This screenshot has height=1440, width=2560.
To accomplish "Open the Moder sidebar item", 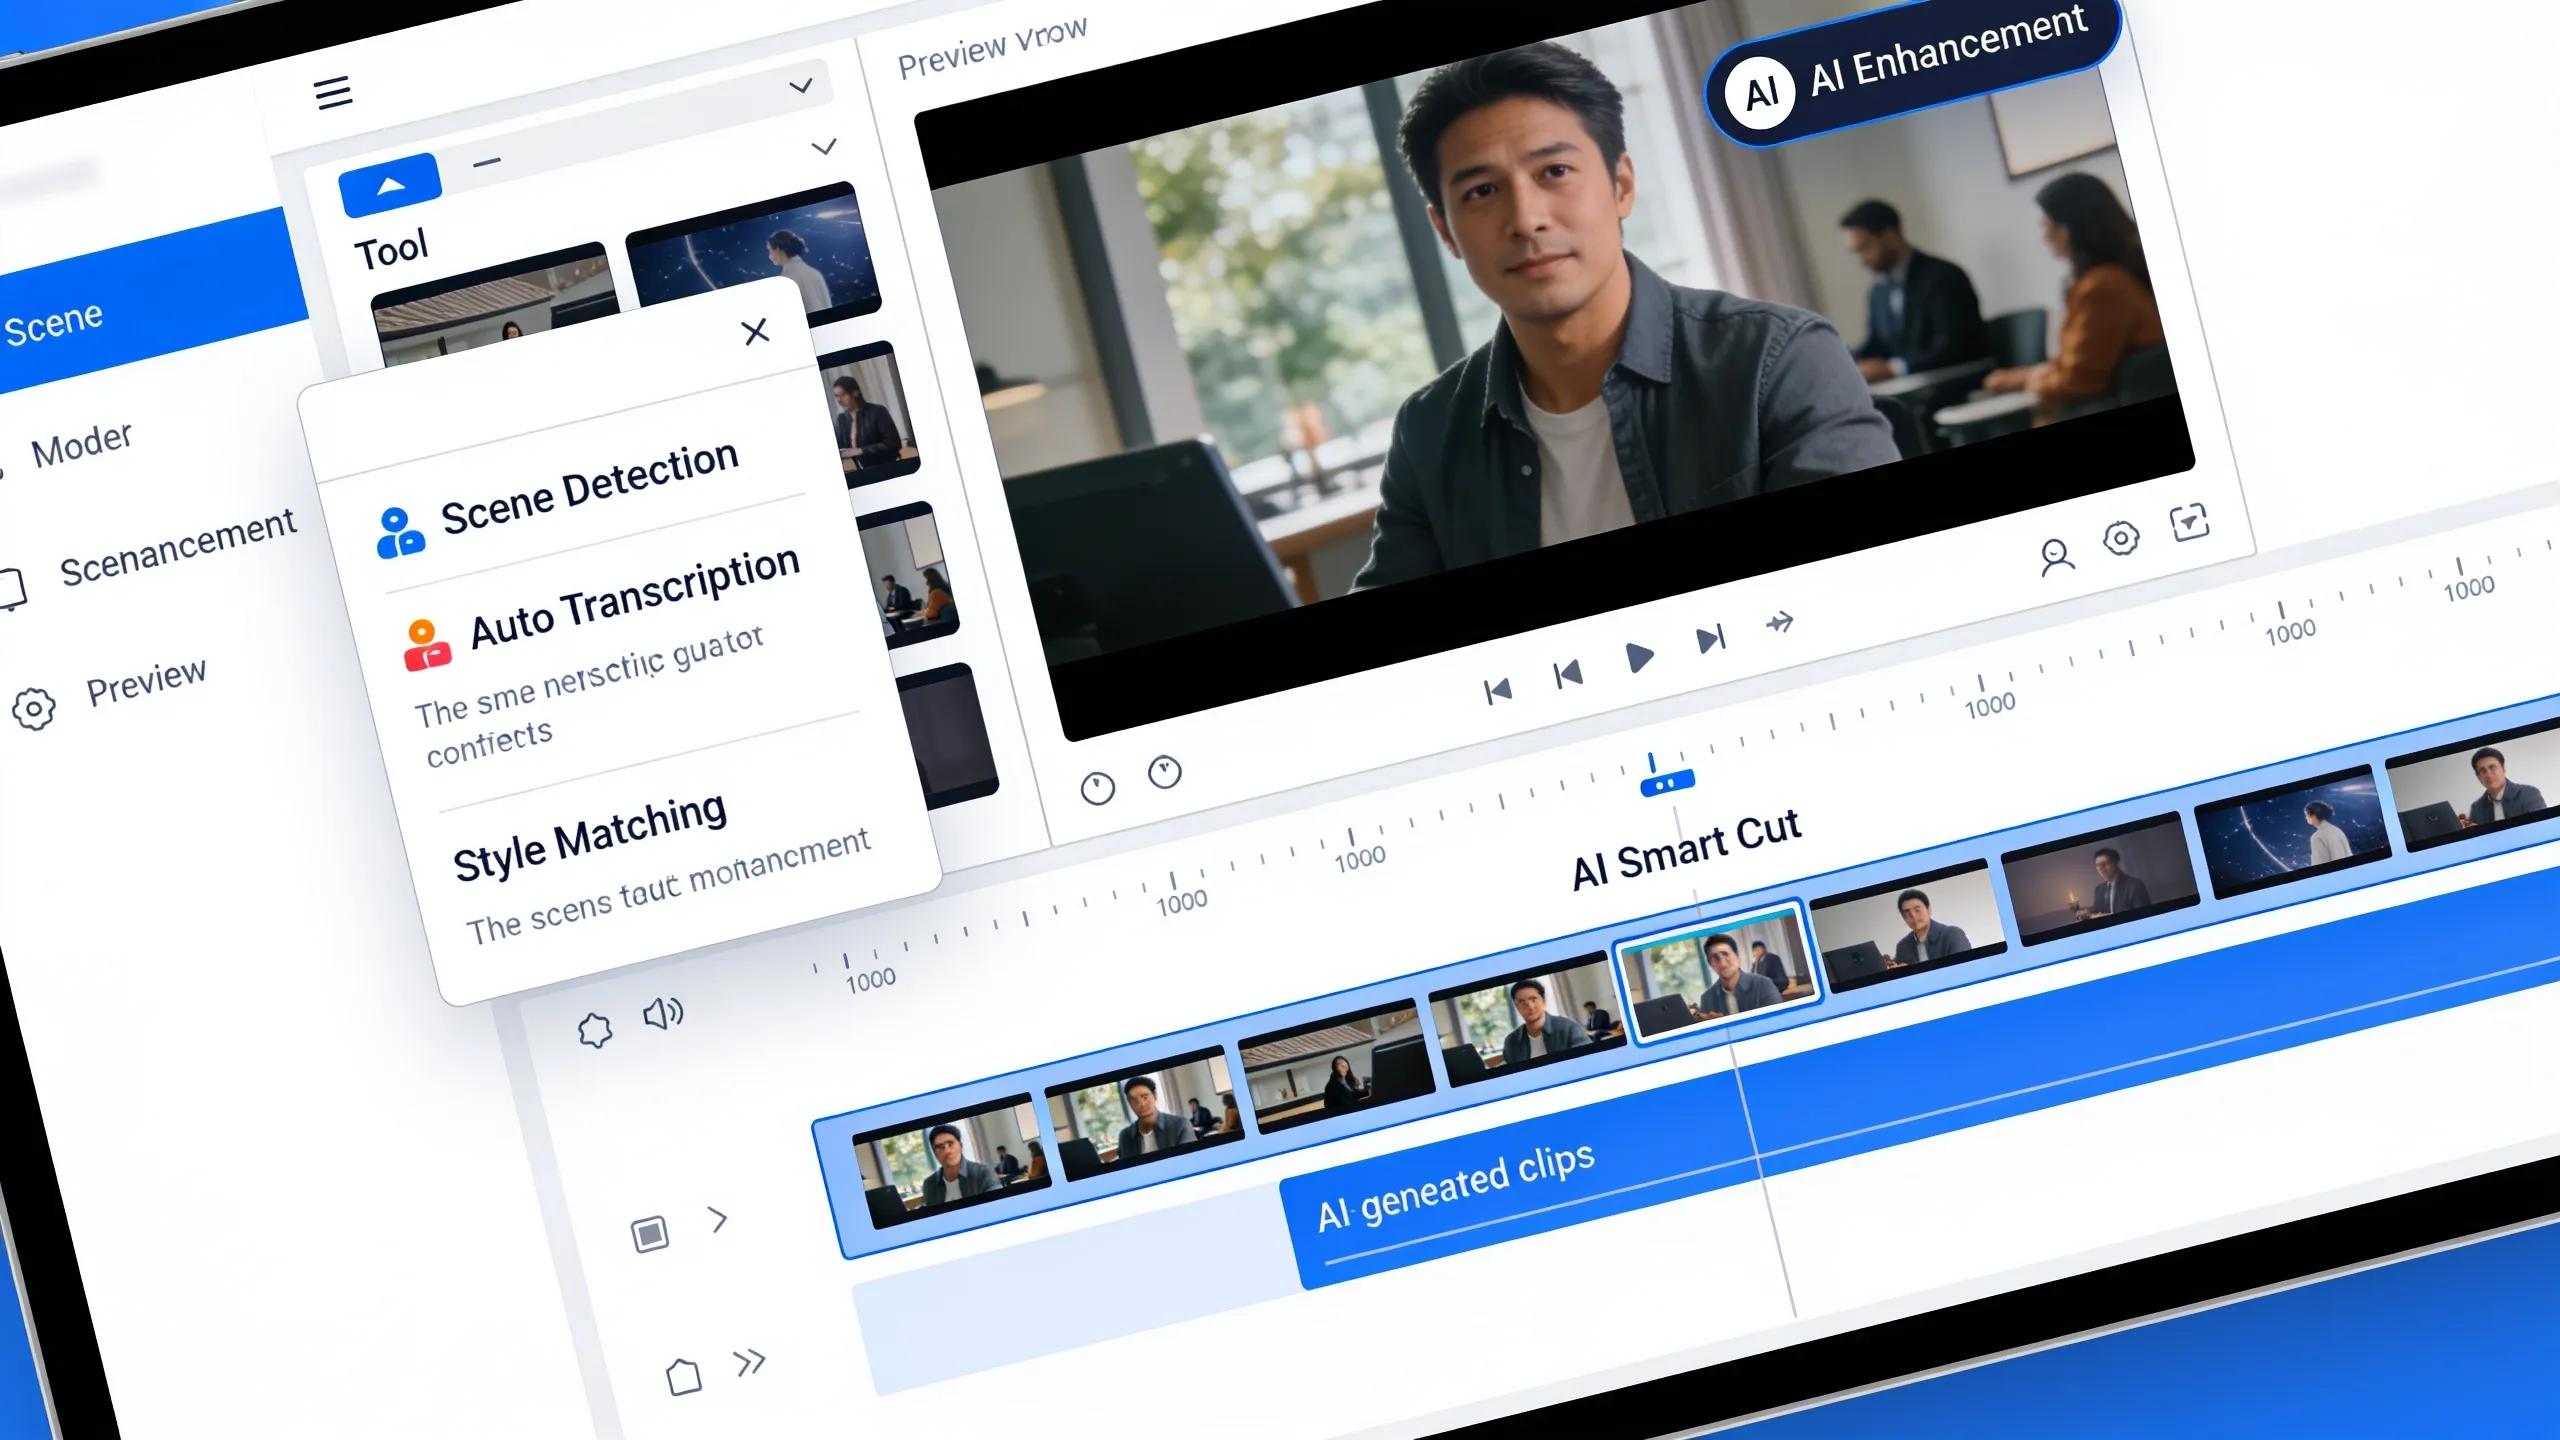I will pyautogui.click(x=82, y=445).
